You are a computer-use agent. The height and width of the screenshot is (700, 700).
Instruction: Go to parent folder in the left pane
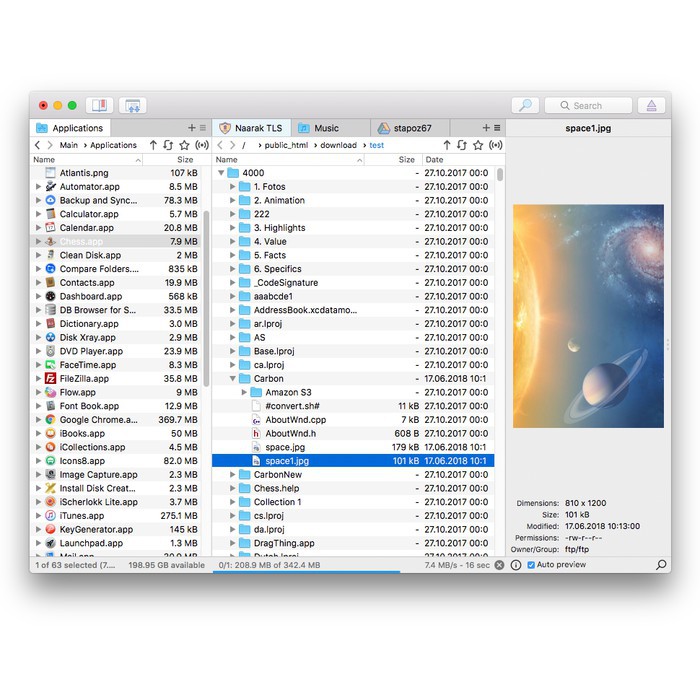(x=153, y=145)
